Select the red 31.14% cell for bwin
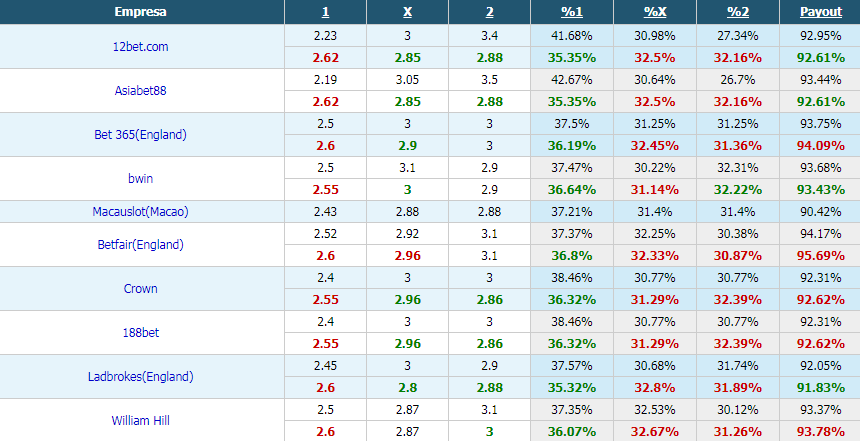 [655, 190]
